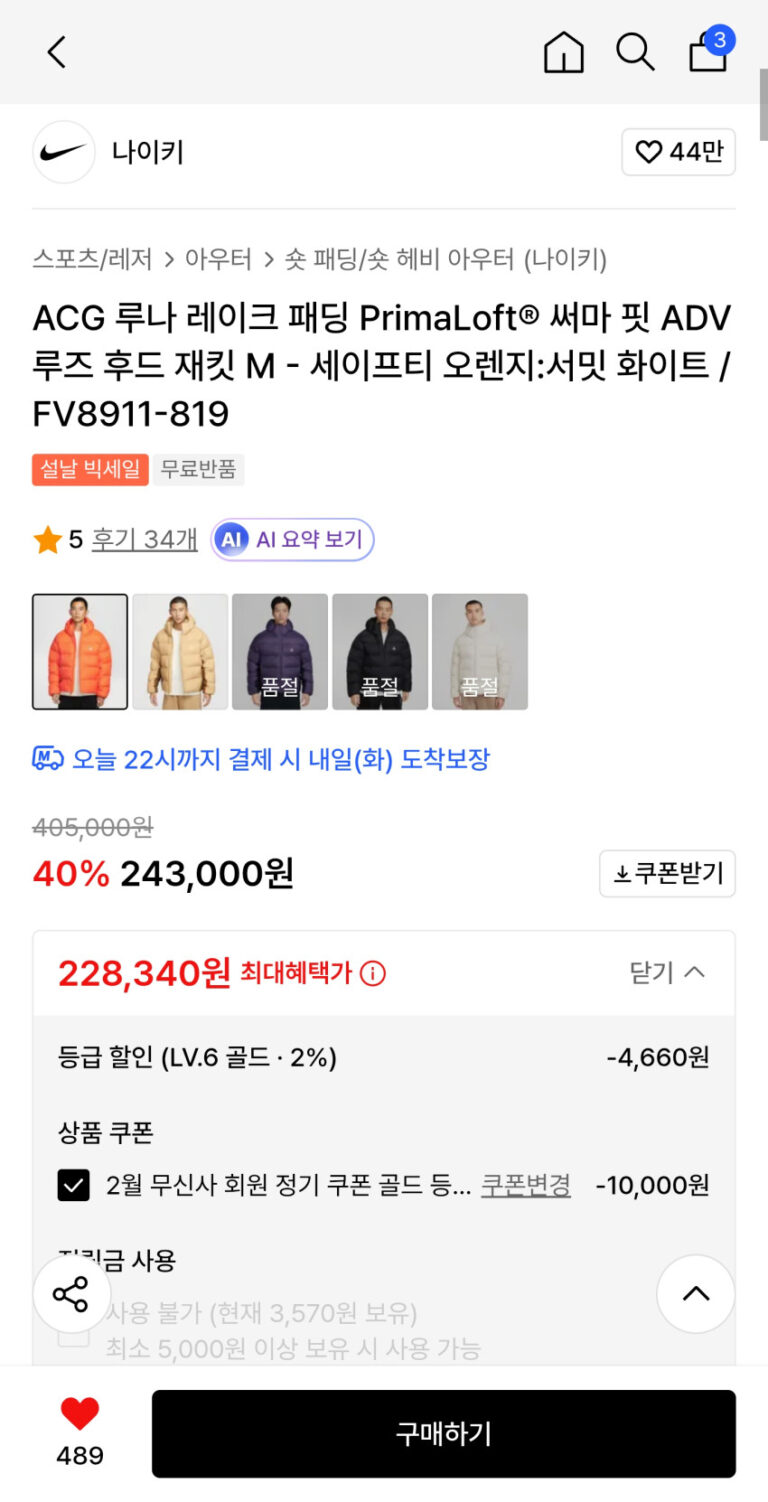The image size is (768, 1502).
Task: Open search with magnifier icon
Action: (634, 52)
